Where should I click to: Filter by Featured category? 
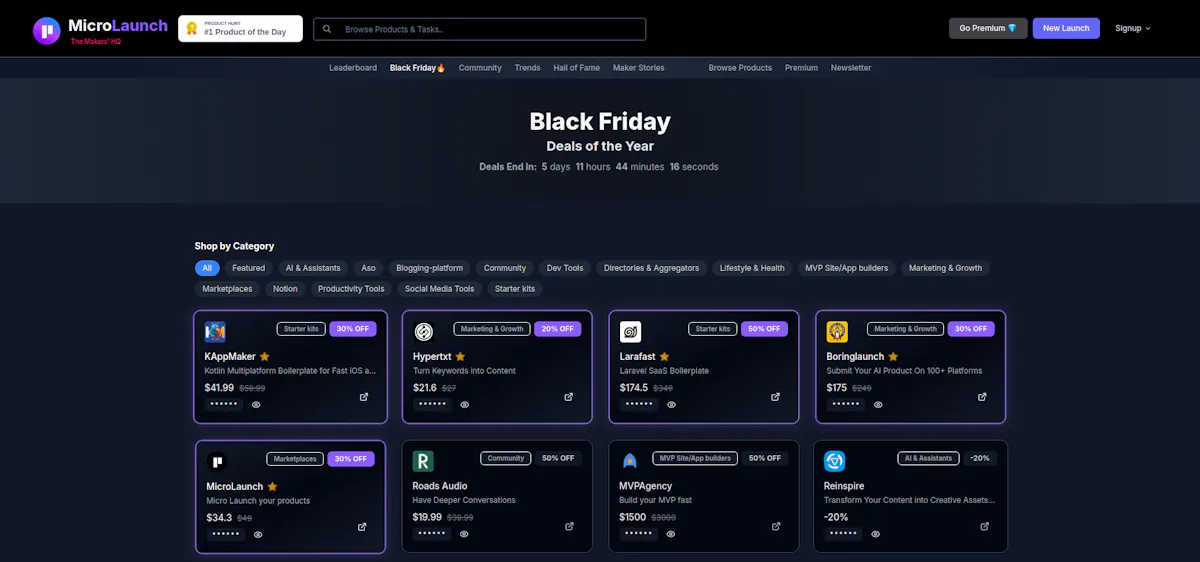tap(249, 268)
